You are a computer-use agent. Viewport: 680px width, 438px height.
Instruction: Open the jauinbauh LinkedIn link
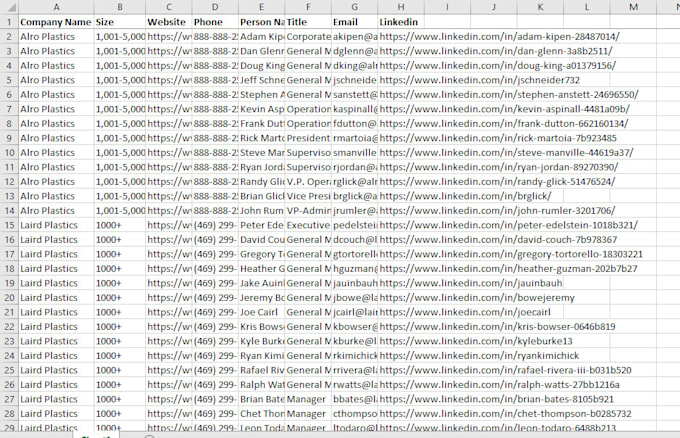tap(471, 283)
